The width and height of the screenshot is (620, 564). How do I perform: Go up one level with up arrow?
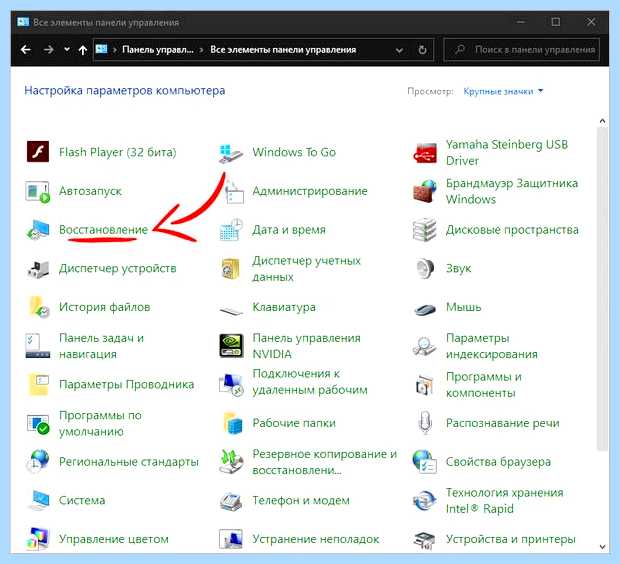[83, 50]
